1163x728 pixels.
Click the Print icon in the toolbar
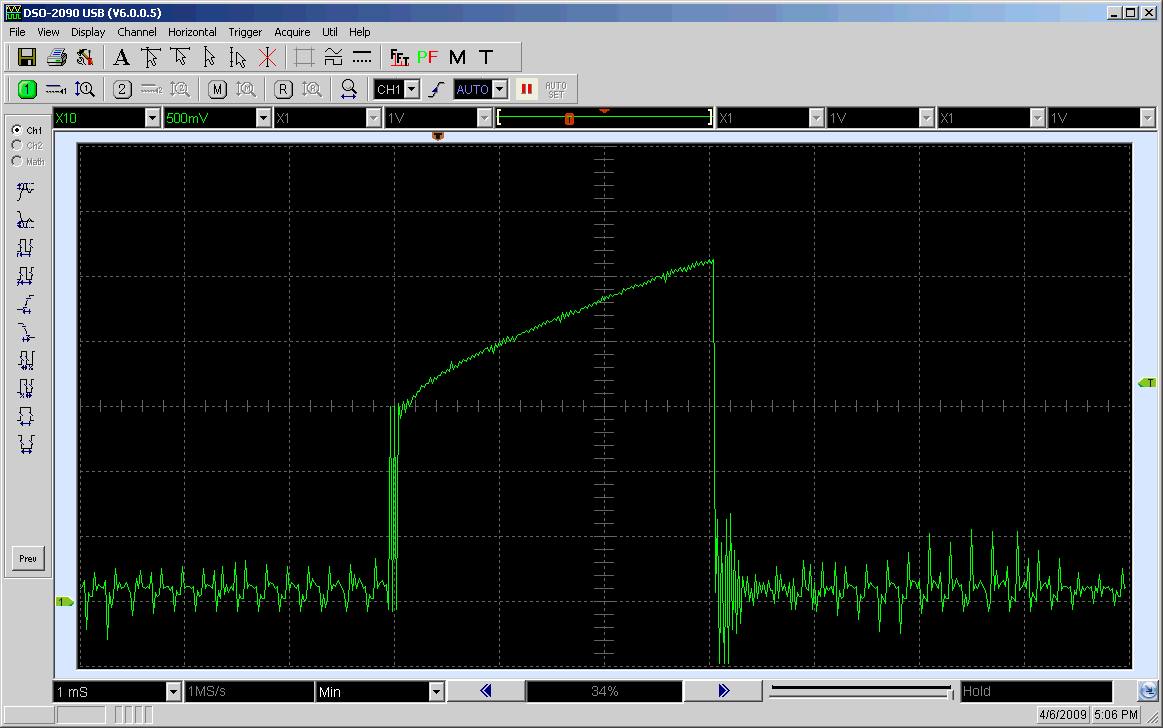[x=57, y=57]
